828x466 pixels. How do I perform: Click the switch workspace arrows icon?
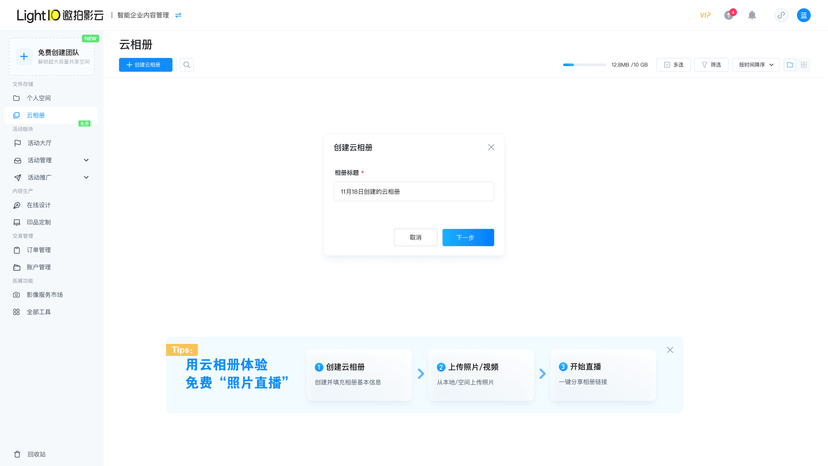coord(178,15)
